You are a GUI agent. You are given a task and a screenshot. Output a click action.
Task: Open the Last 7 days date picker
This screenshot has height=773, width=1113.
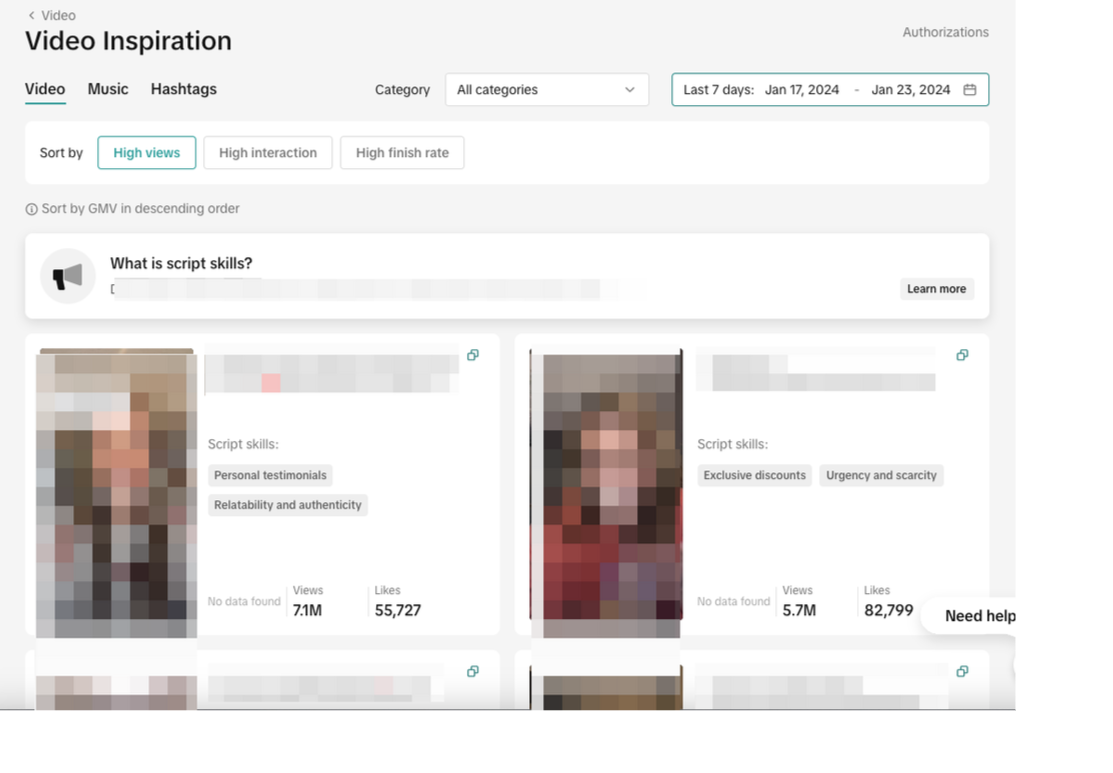[x=718, y=90]
